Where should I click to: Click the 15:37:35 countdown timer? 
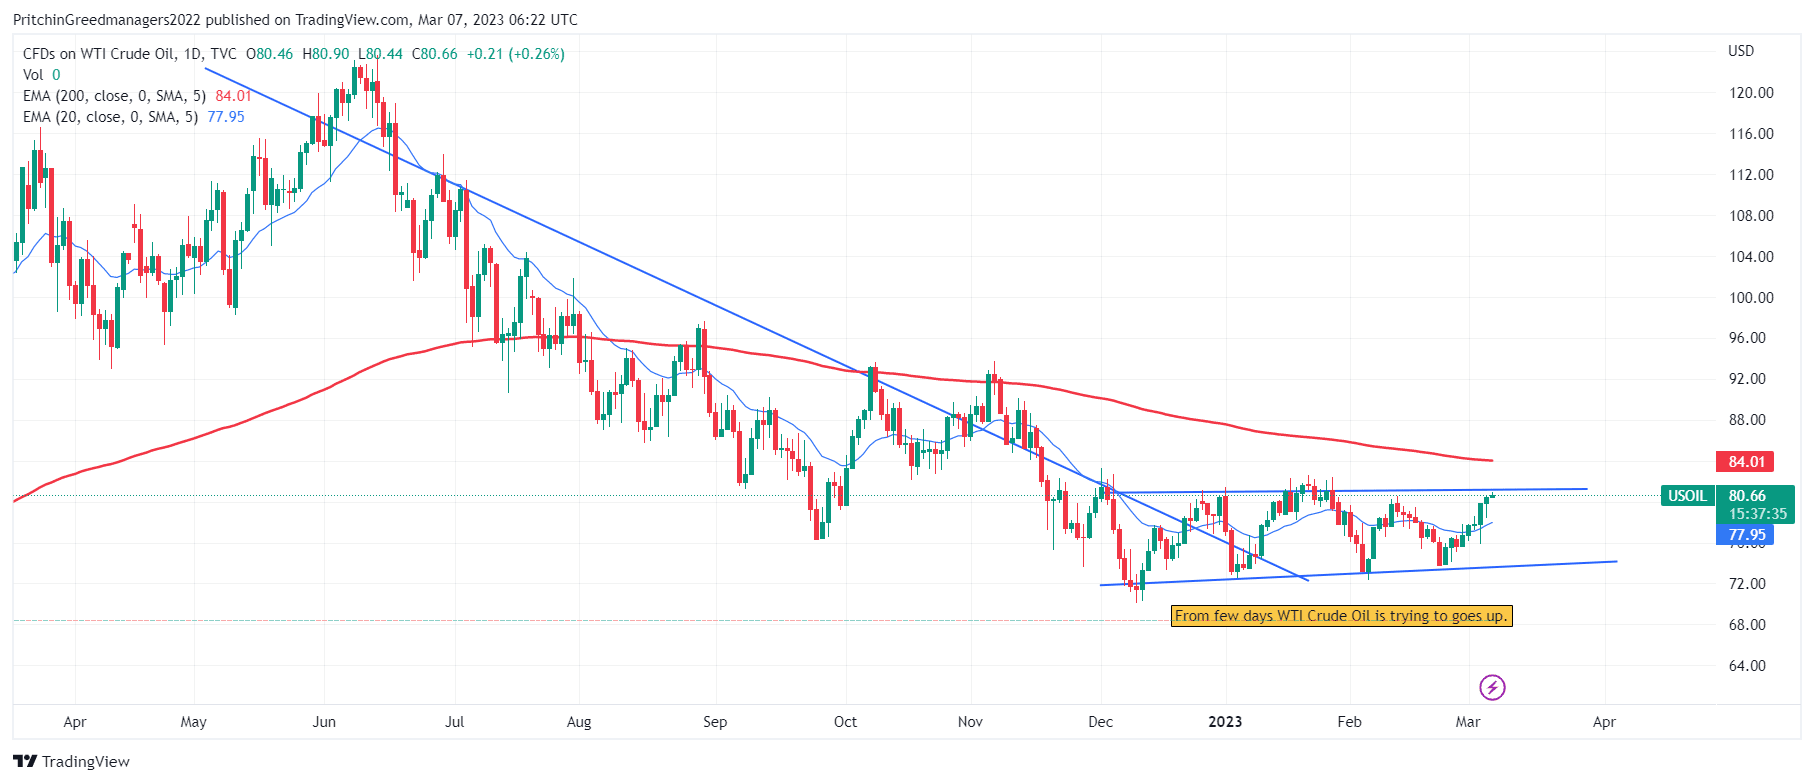pyautogui.click(x=1757, y=514)
